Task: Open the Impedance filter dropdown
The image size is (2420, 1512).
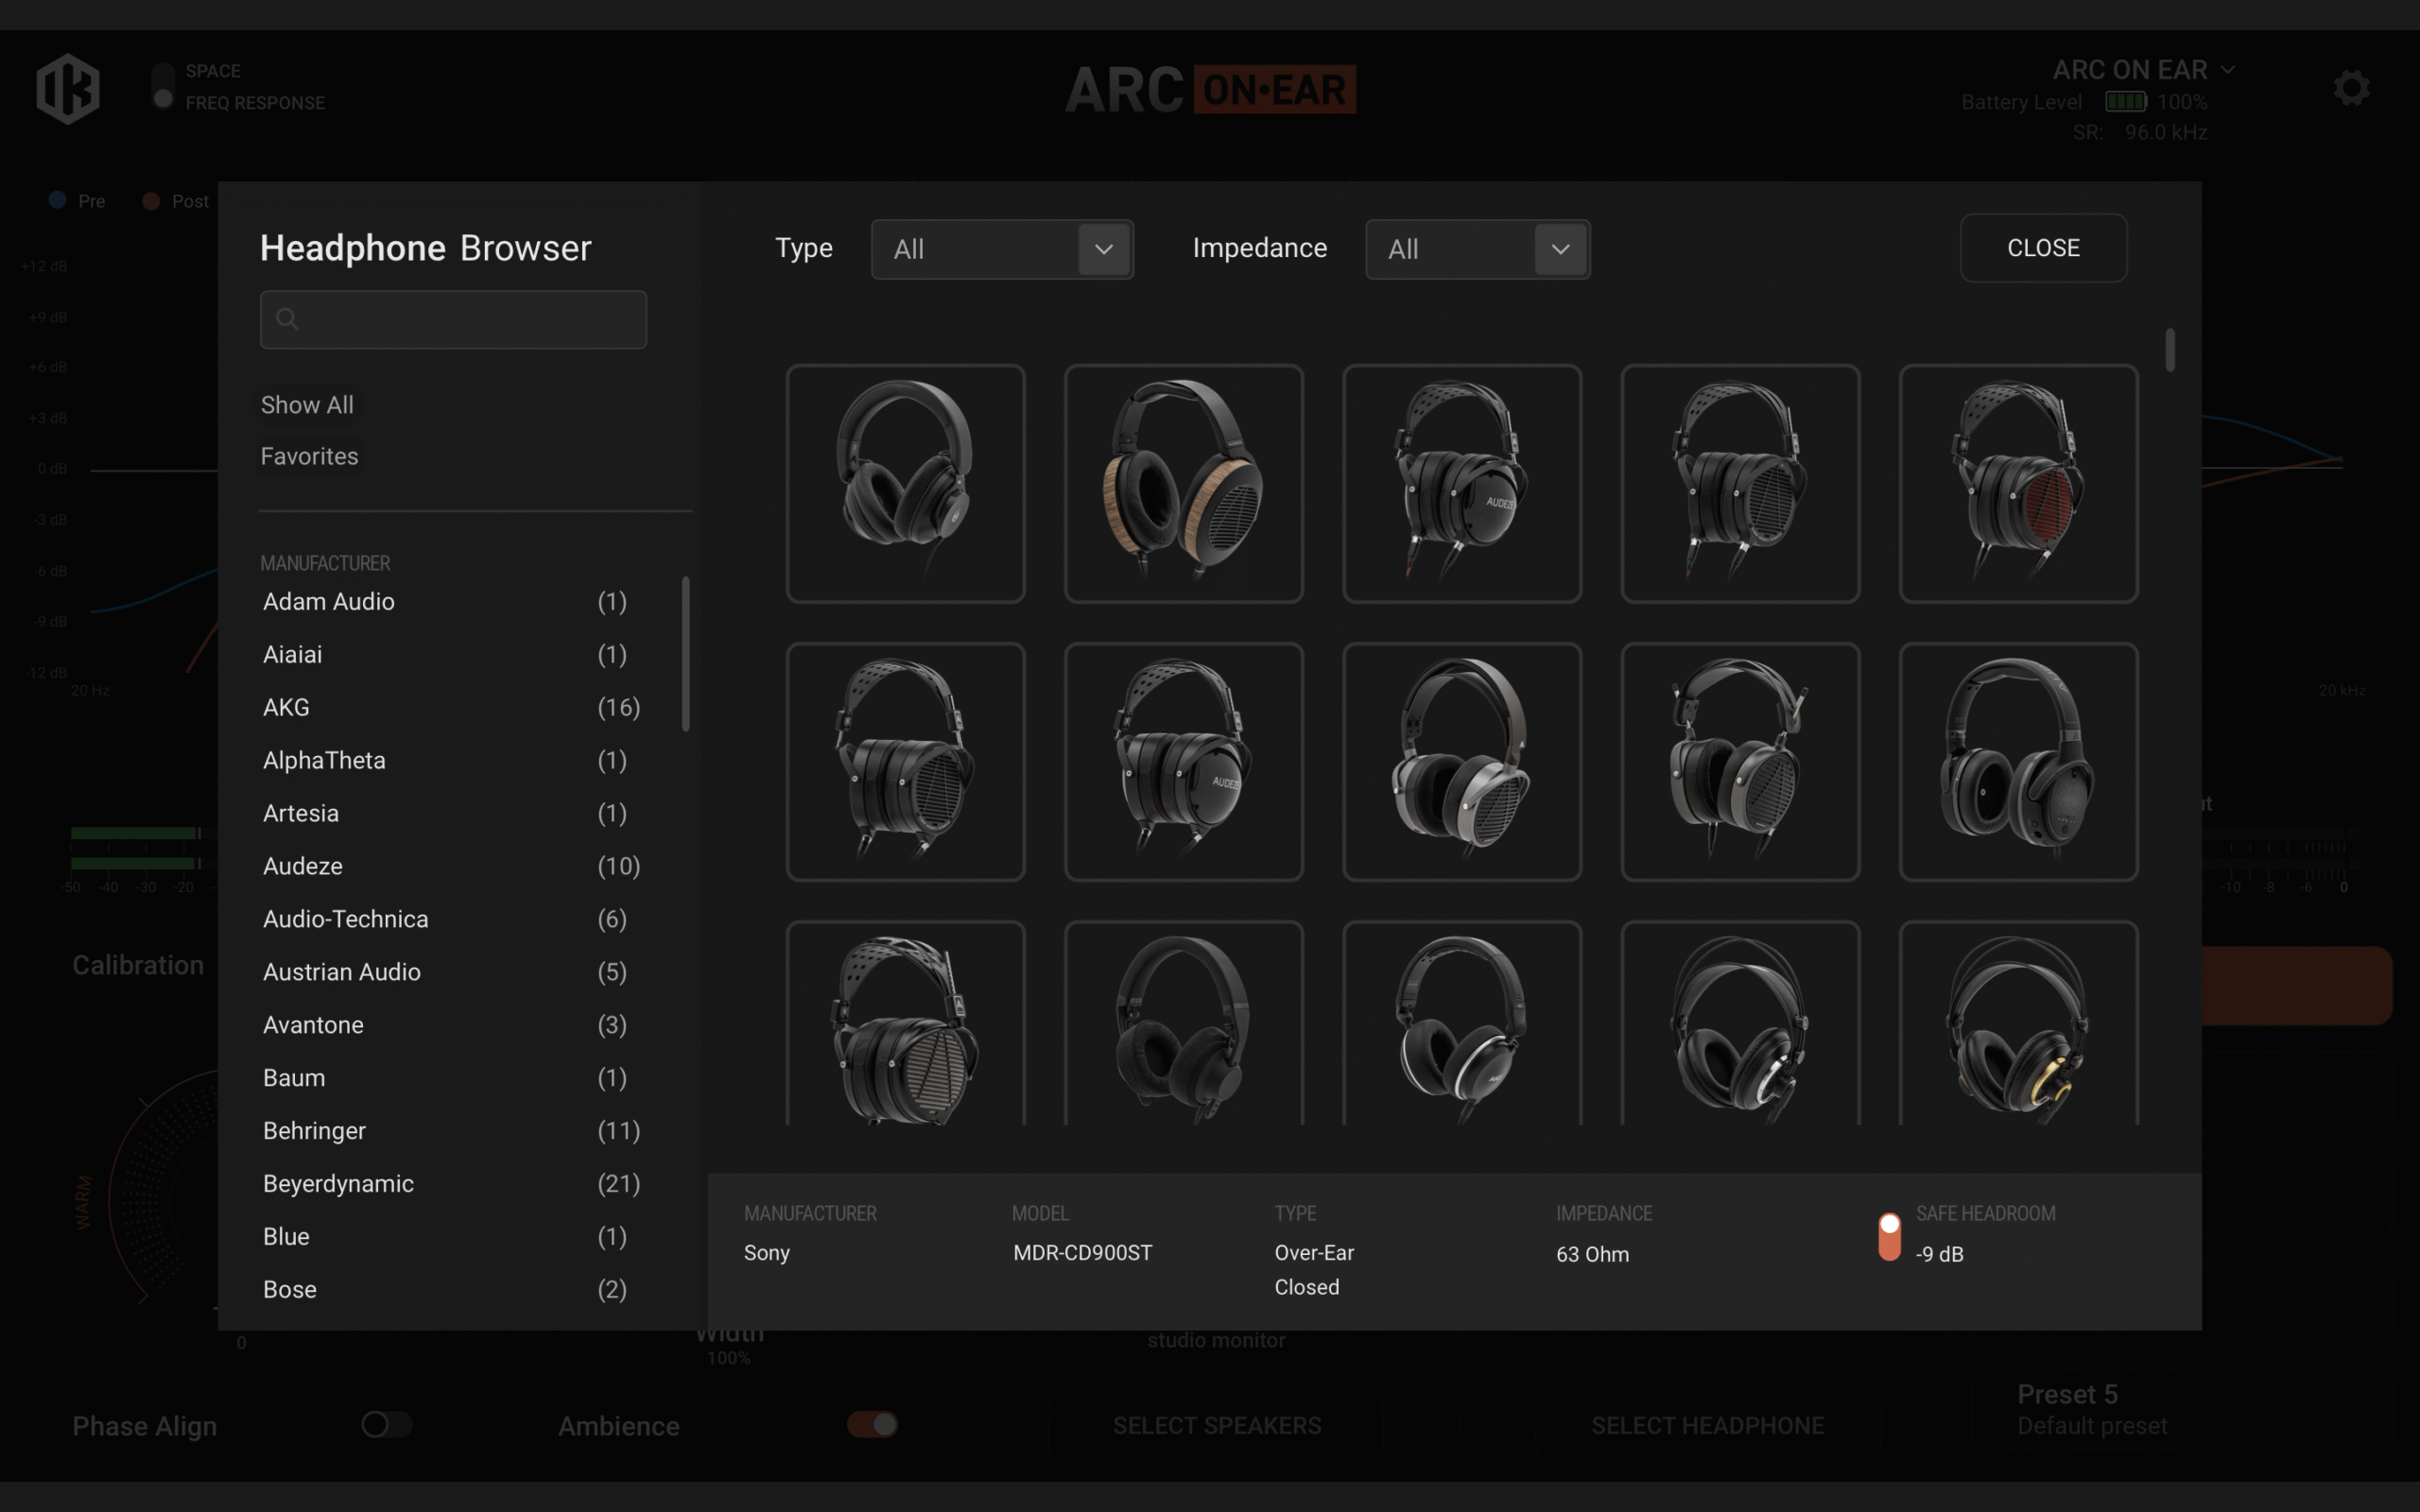Action: pyautogui.click(x=1477, y=249)
